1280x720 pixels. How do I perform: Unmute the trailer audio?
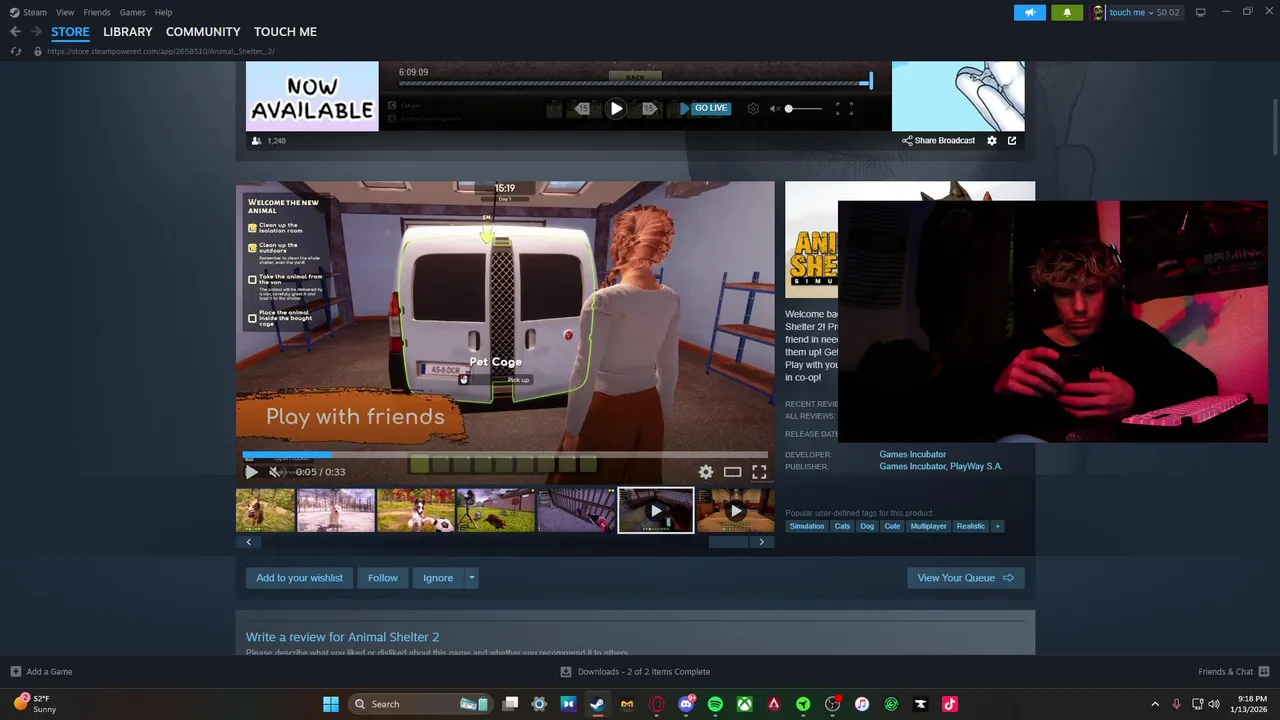coord(275,472)
